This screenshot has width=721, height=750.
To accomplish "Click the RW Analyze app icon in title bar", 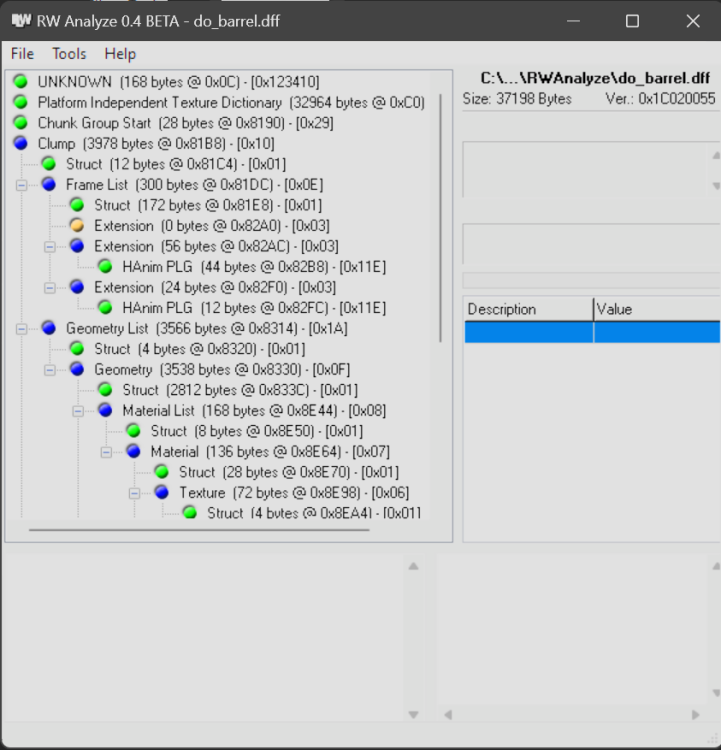I will click(x=20, y=20).
